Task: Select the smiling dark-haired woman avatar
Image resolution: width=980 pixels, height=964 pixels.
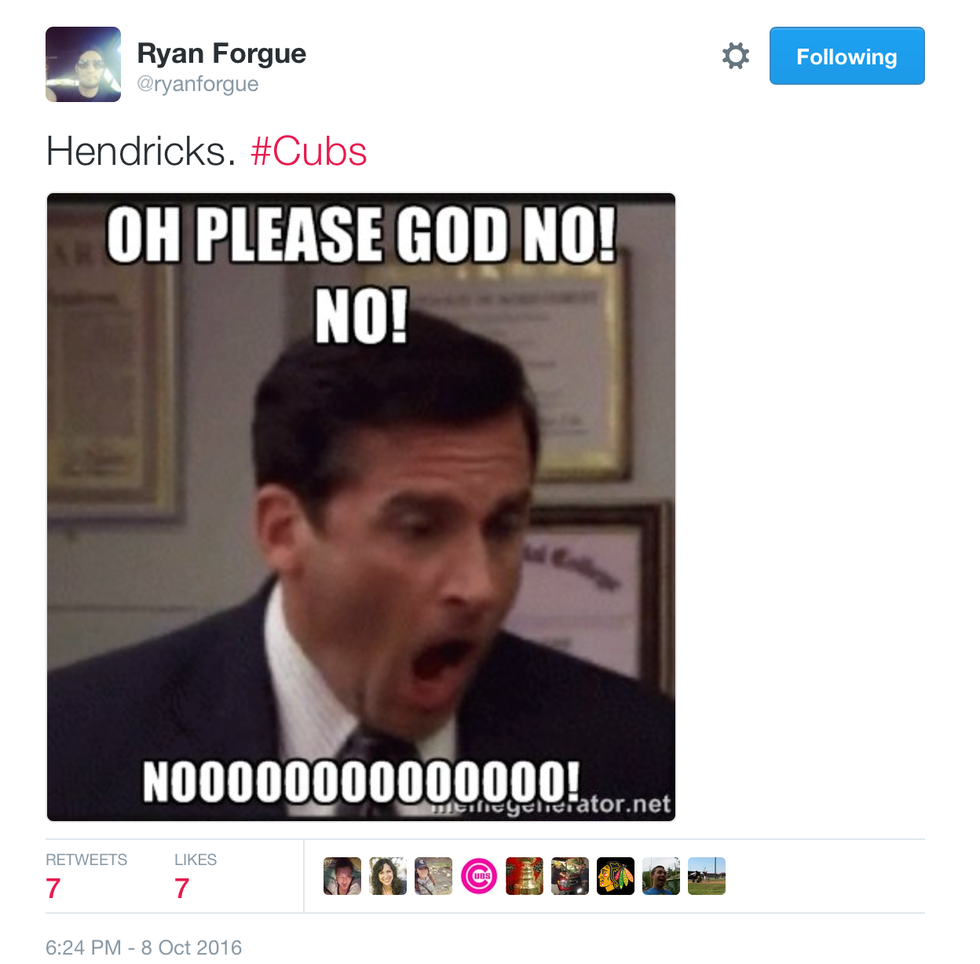Action: pos(388,876)
